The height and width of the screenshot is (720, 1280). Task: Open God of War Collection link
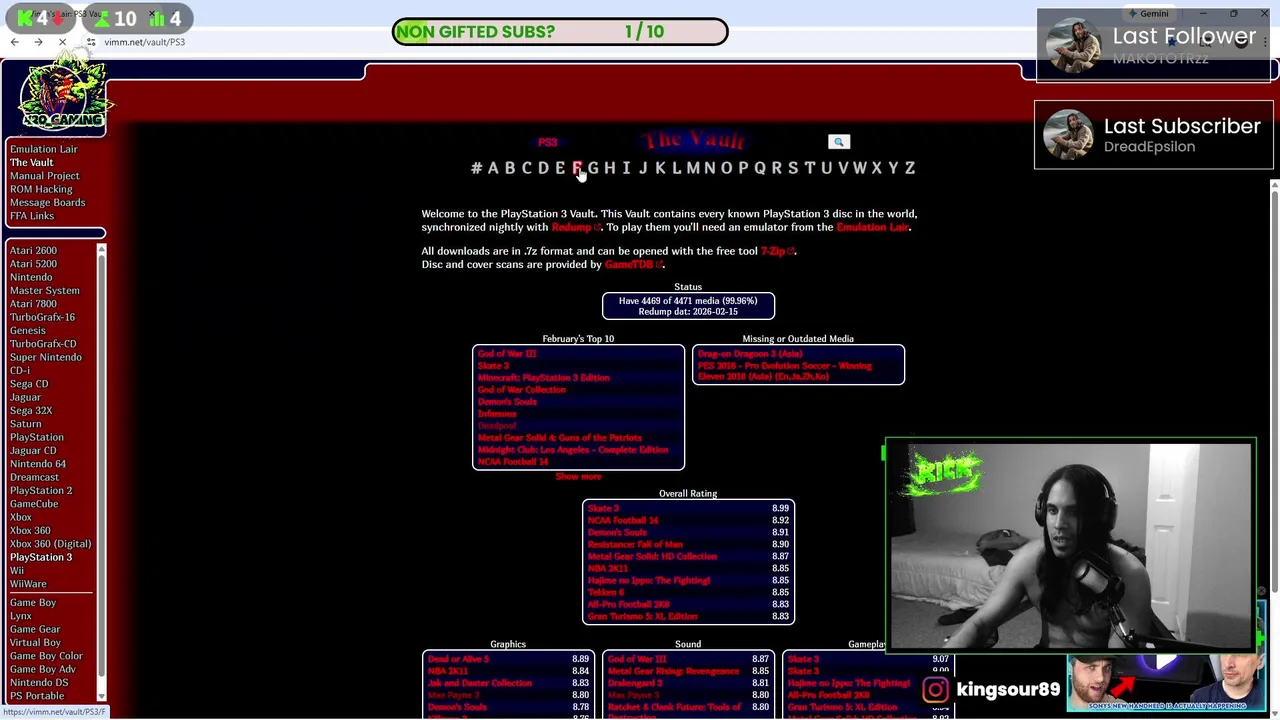pyautogui.click(x=521, y=390)
